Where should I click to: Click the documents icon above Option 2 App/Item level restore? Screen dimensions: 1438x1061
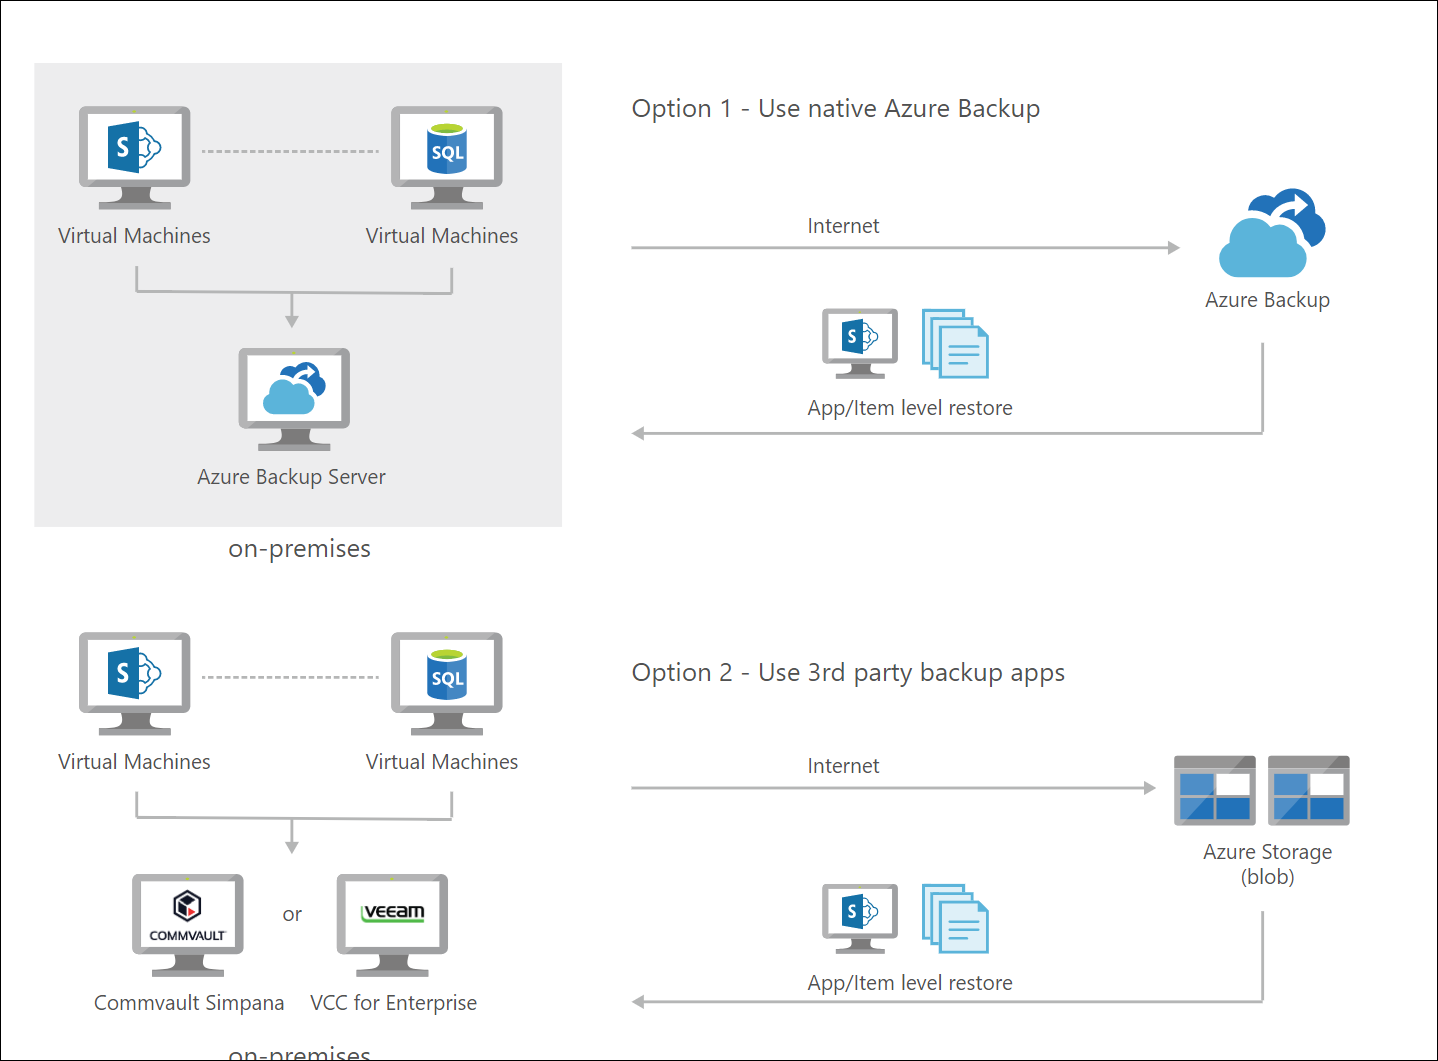point(955,919)
